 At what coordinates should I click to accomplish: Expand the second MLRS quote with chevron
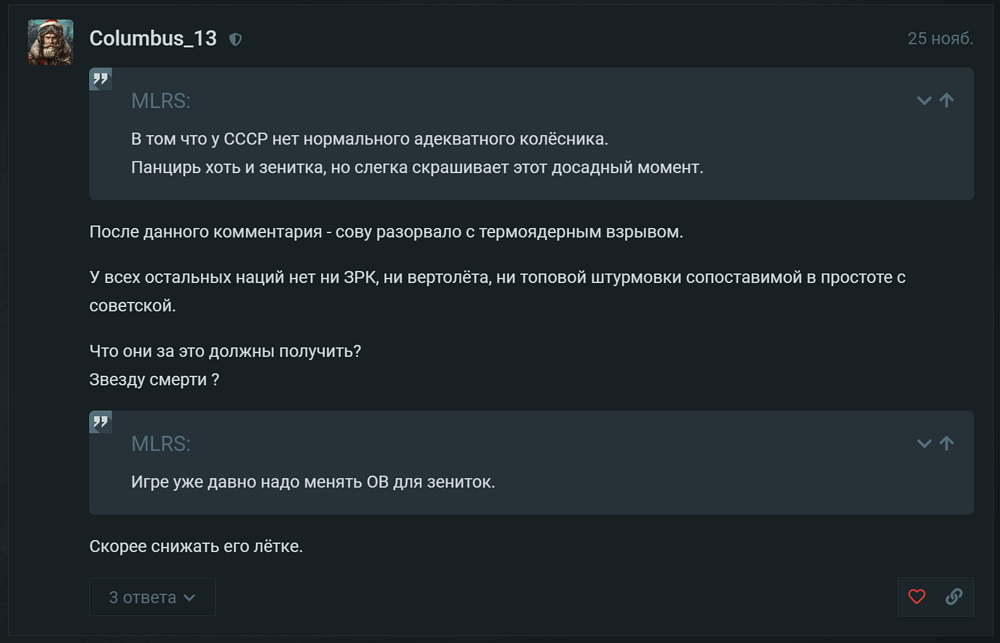tap(924, 443)
